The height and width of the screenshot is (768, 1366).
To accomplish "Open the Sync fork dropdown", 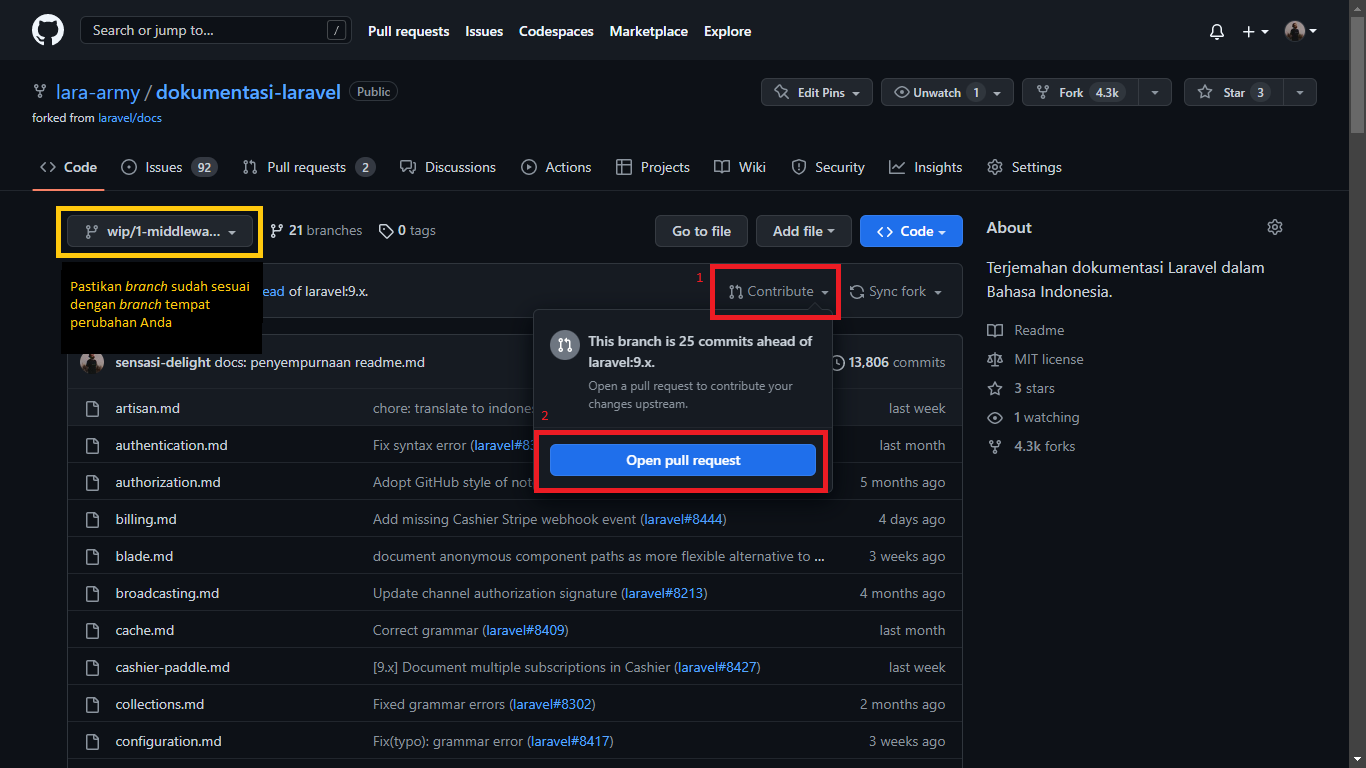I will [x=896, y=292].
